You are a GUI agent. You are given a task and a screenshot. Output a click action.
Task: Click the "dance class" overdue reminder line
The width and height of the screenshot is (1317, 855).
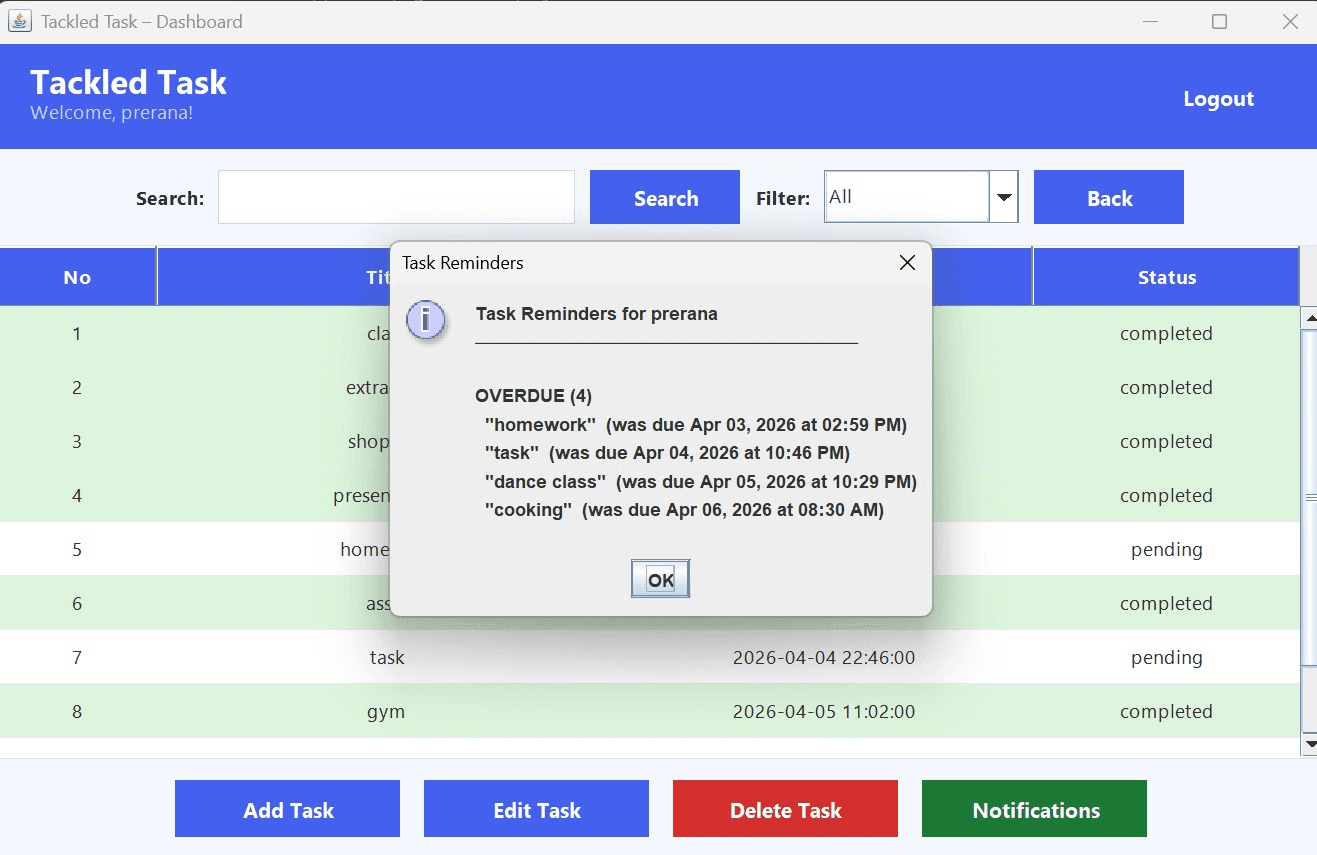click(x=700, y=481)
